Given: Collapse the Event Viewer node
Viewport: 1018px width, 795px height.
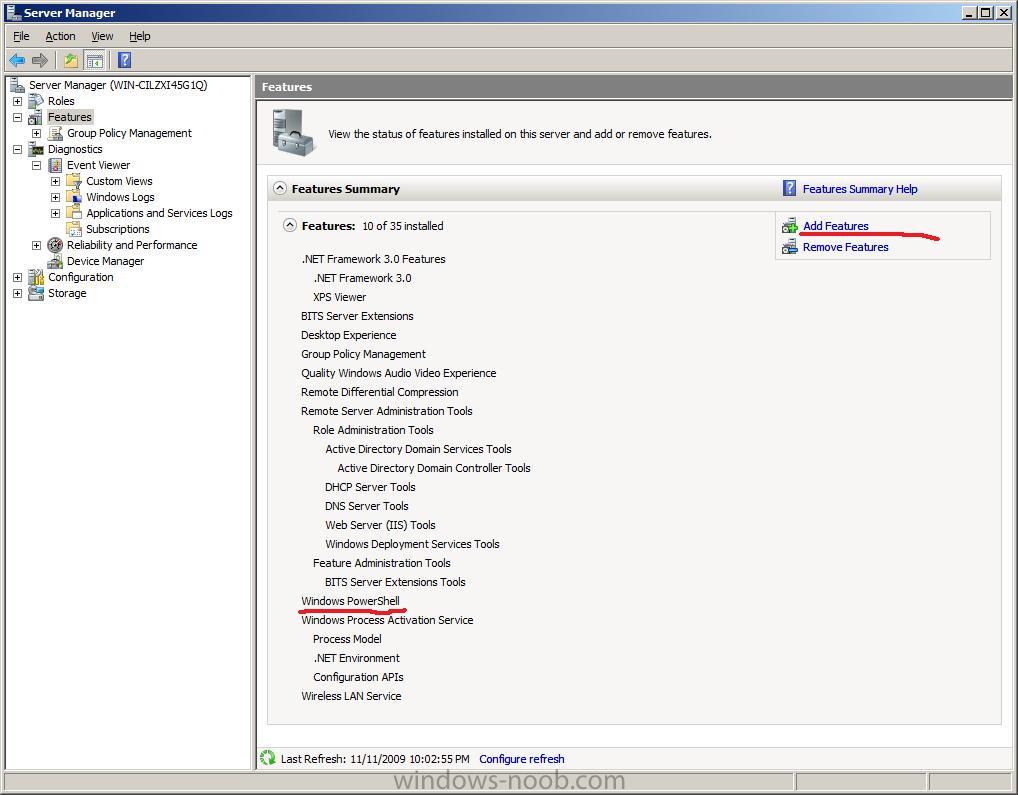Looking at the screenshot, I should pos(36,165).
